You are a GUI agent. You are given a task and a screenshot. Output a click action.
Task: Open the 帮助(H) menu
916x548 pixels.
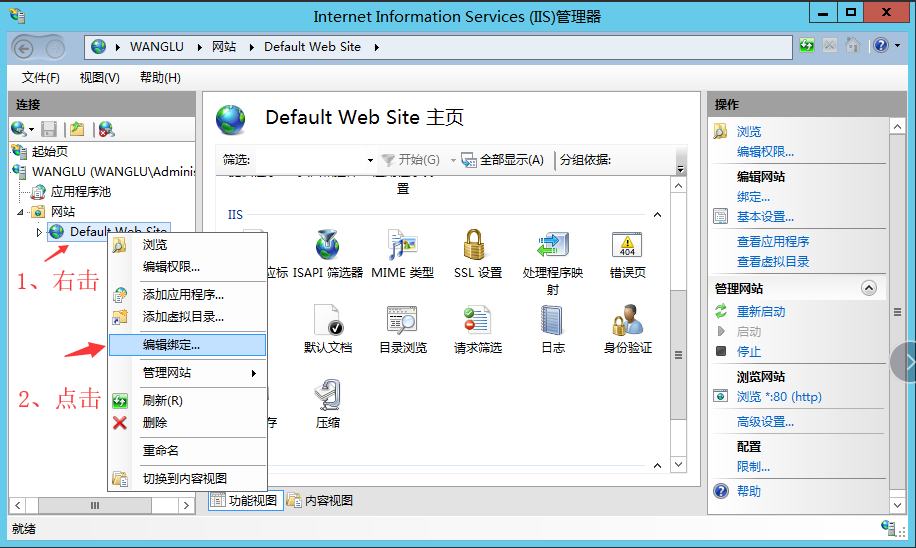click(x=160, y=78)
